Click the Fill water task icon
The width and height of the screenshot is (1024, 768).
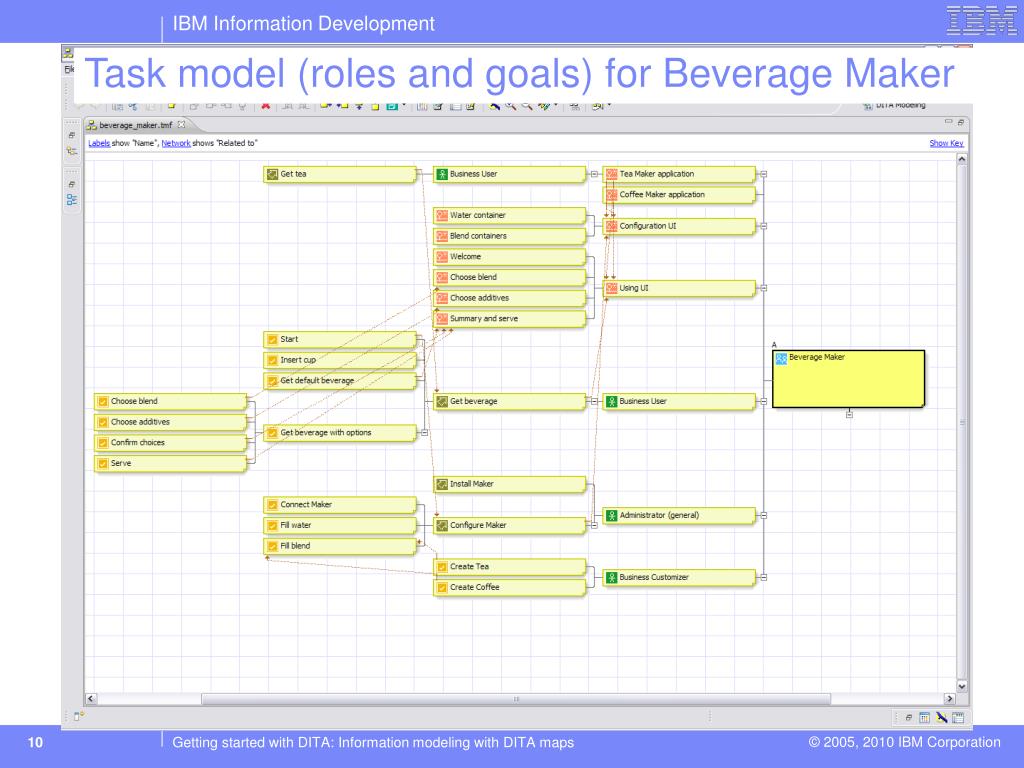[x=272, y=526]
